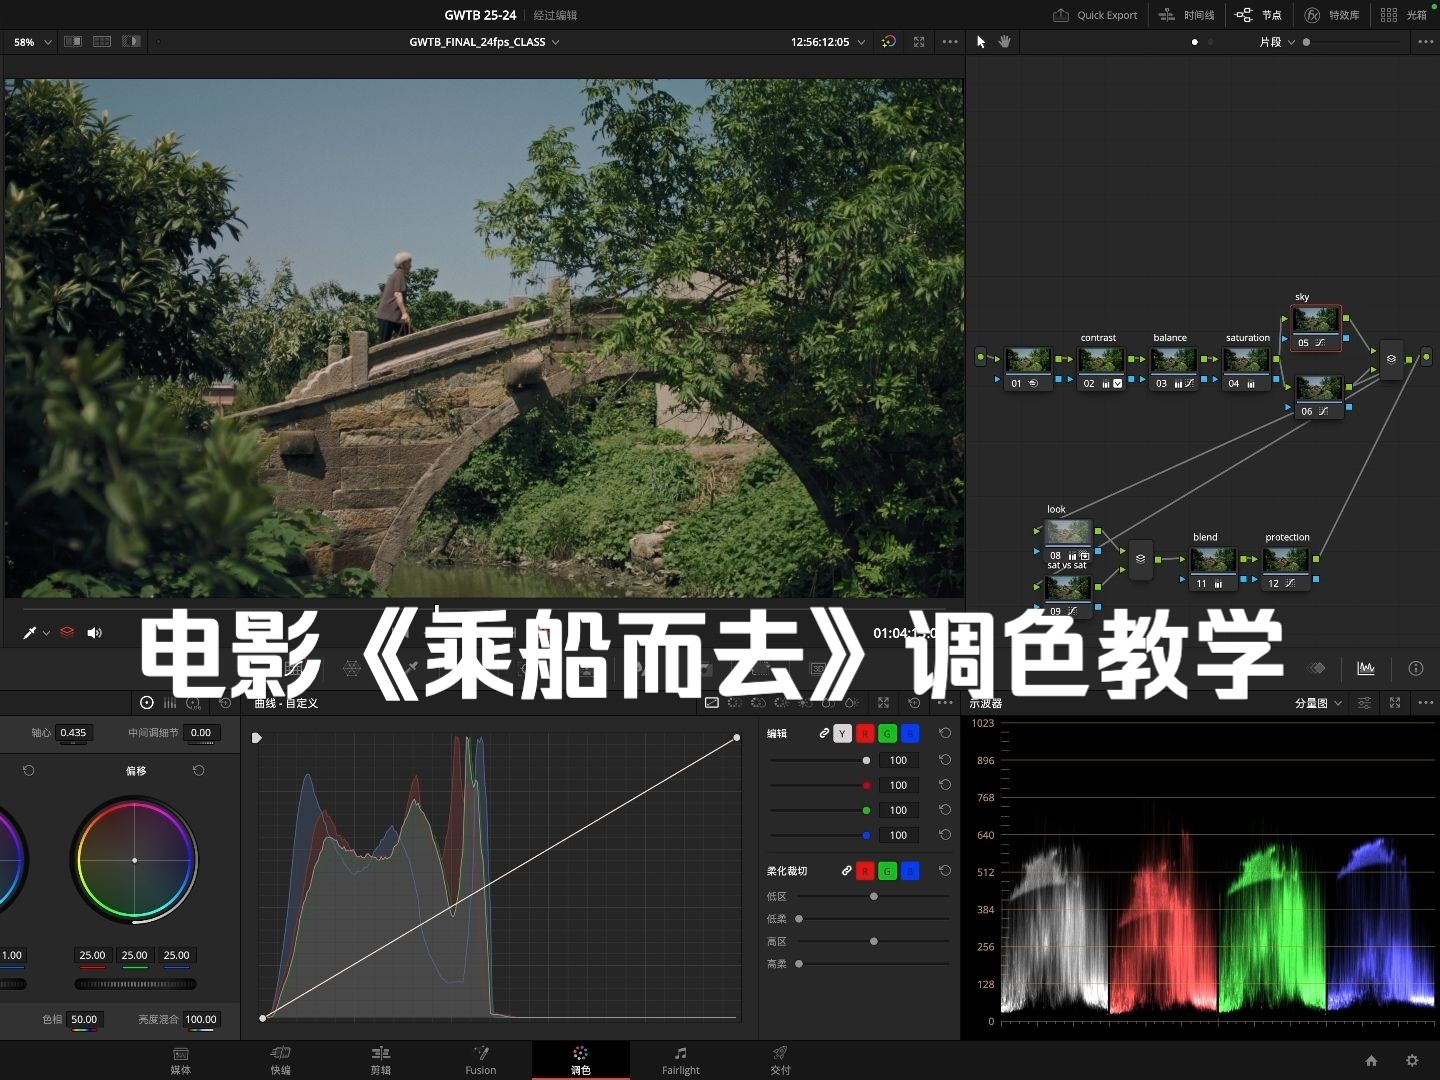The image size is (1440, 1080).
Task: Switch to the Fairlight page
Action: pyautogui.click(x=681, y=1061)
